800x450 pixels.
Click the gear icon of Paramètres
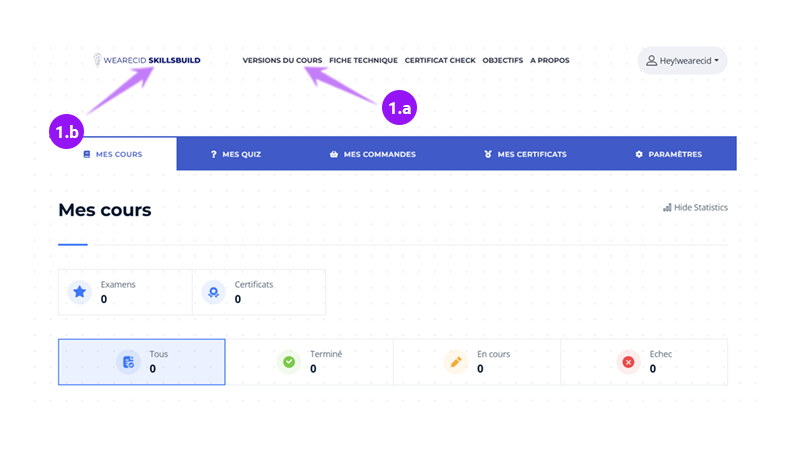tap(639, 154)
